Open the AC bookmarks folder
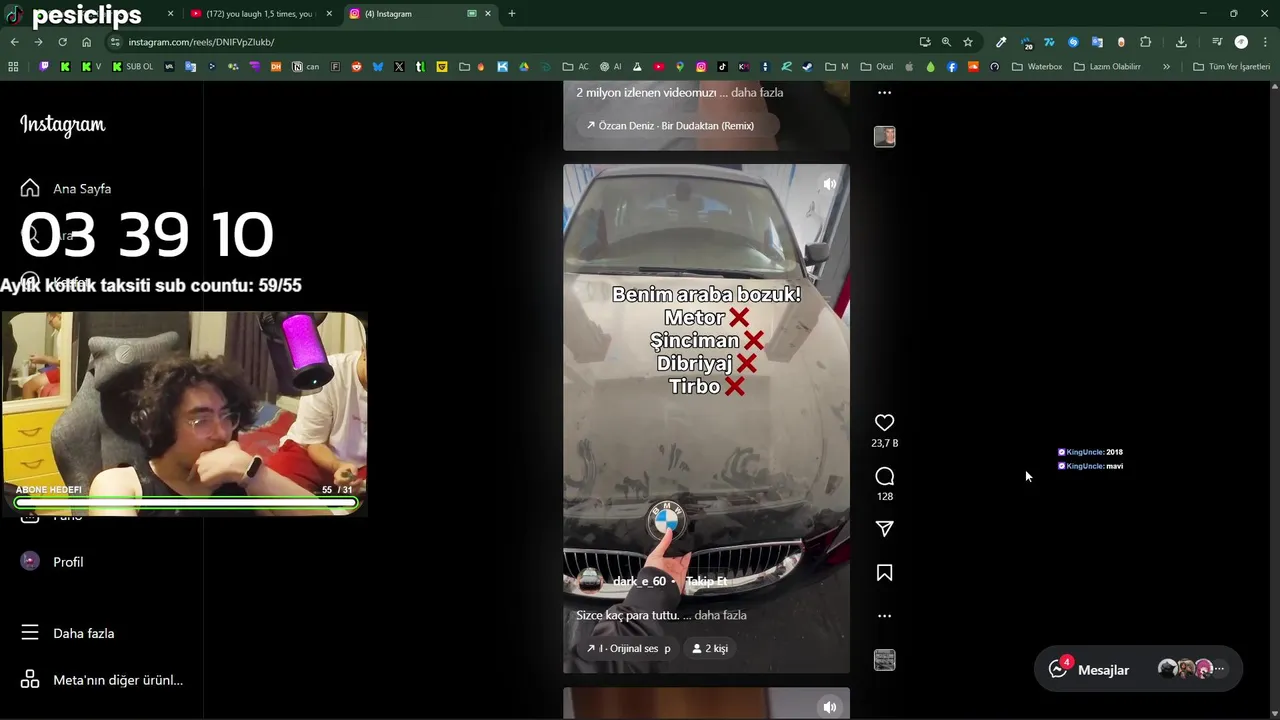1280x720 pixels. coord(575,67)
